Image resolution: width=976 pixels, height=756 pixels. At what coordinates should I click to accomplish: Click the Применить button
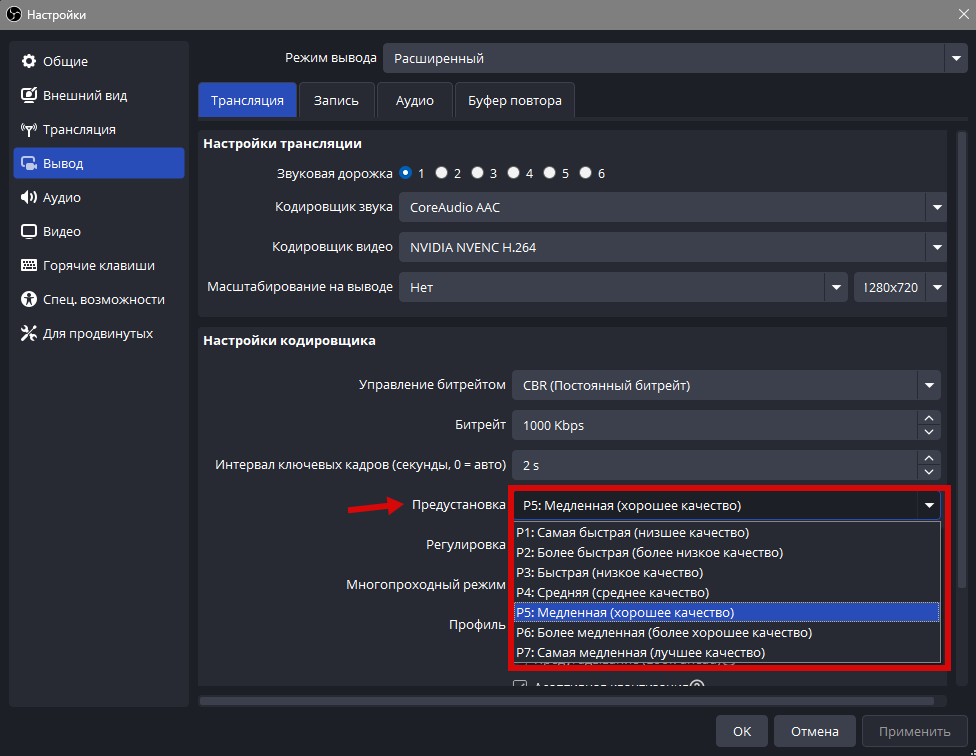click(914, 731)
